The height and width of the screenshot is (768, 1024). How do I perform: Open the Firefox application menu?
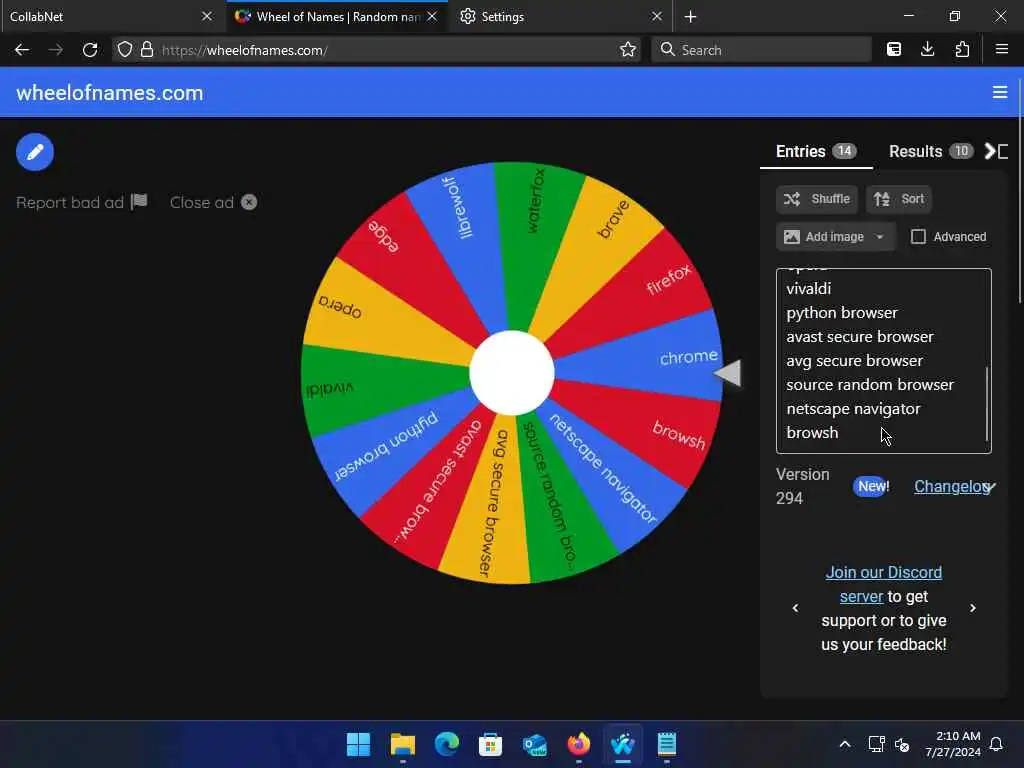pos(1002,50)
